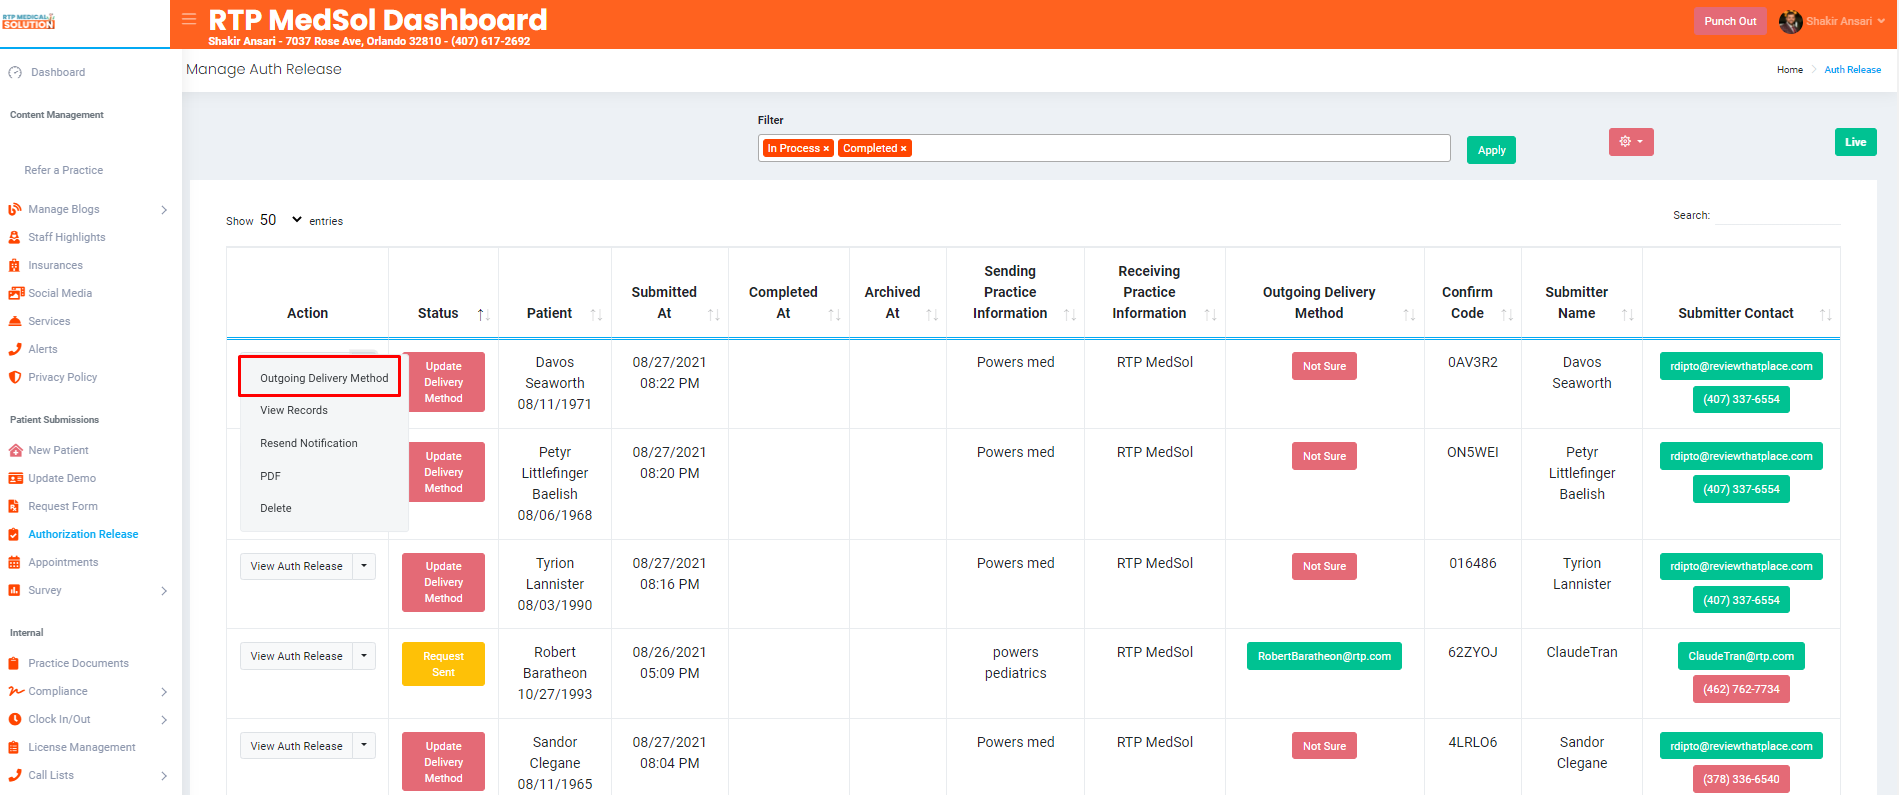Click the Social Media icon
Image resolution: width=1899 pixels, height=795 pixels.
click(15, 293)
